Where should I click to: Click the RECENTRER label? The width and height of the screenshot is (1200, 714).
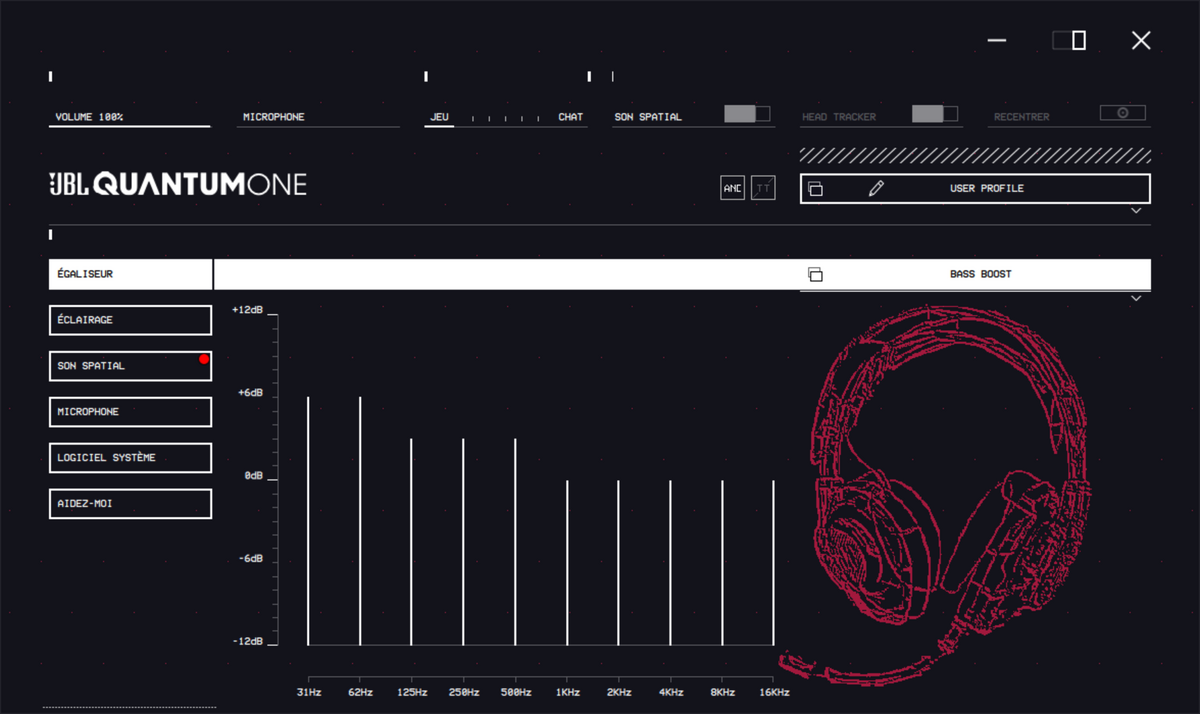1022,117
